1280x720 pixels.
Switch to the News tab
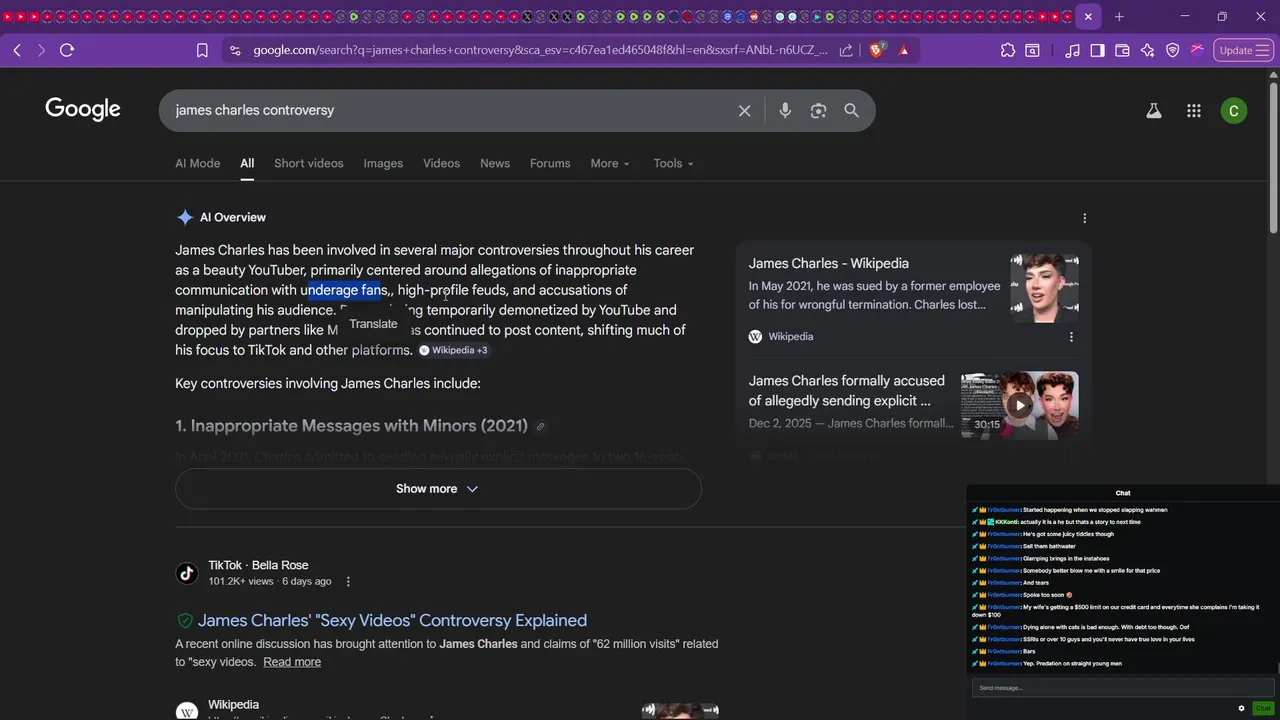[x=495, y=163]
